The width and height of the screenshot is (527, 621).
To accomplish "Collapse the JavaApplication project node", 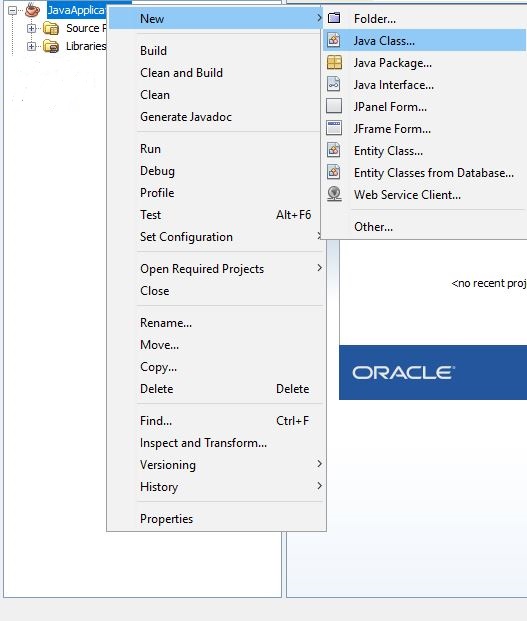I will pyautogui.click(x=13, y=10).
